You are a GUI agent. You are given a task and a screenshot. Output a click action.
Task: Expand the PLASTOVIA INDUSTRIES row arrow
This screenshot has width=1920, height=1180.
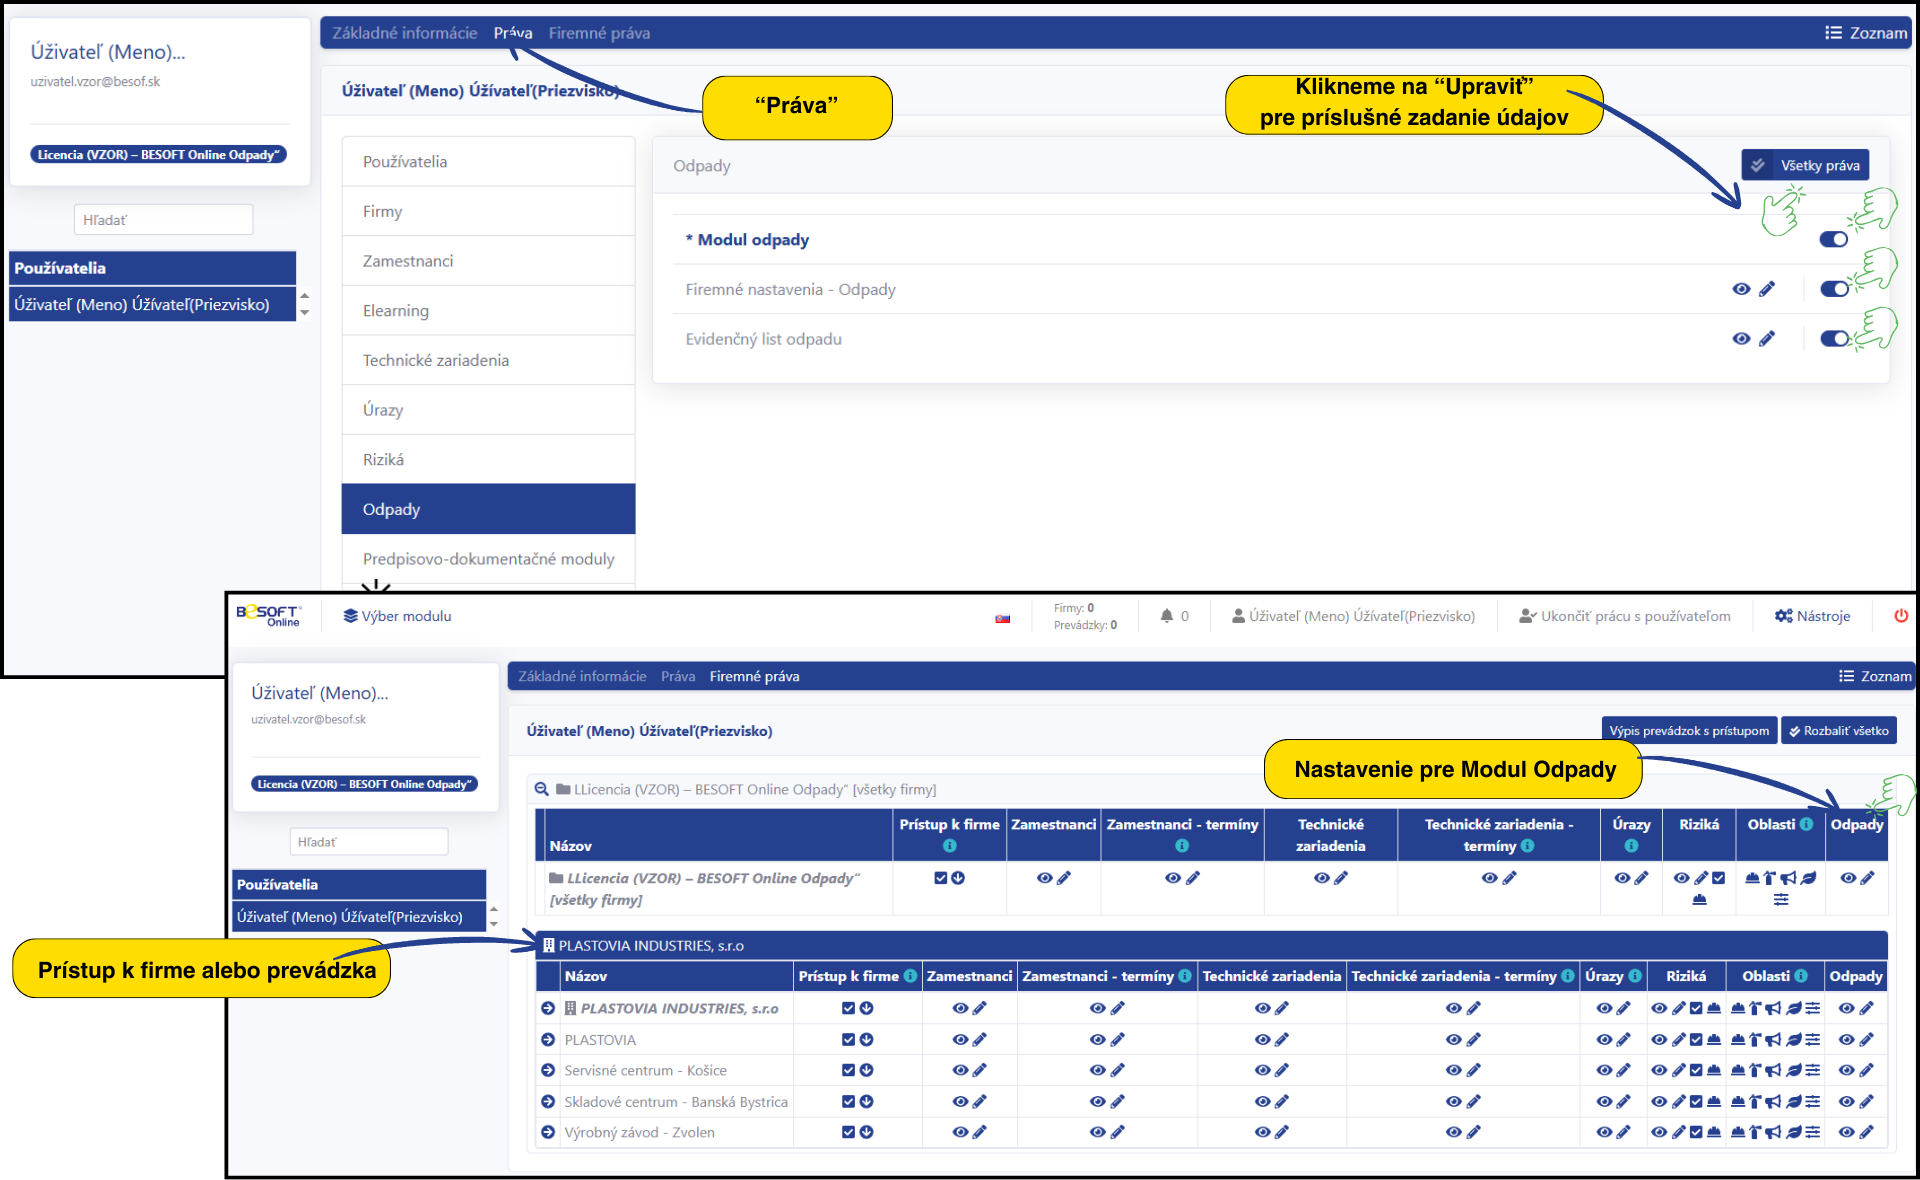[x=548, y=1008]
